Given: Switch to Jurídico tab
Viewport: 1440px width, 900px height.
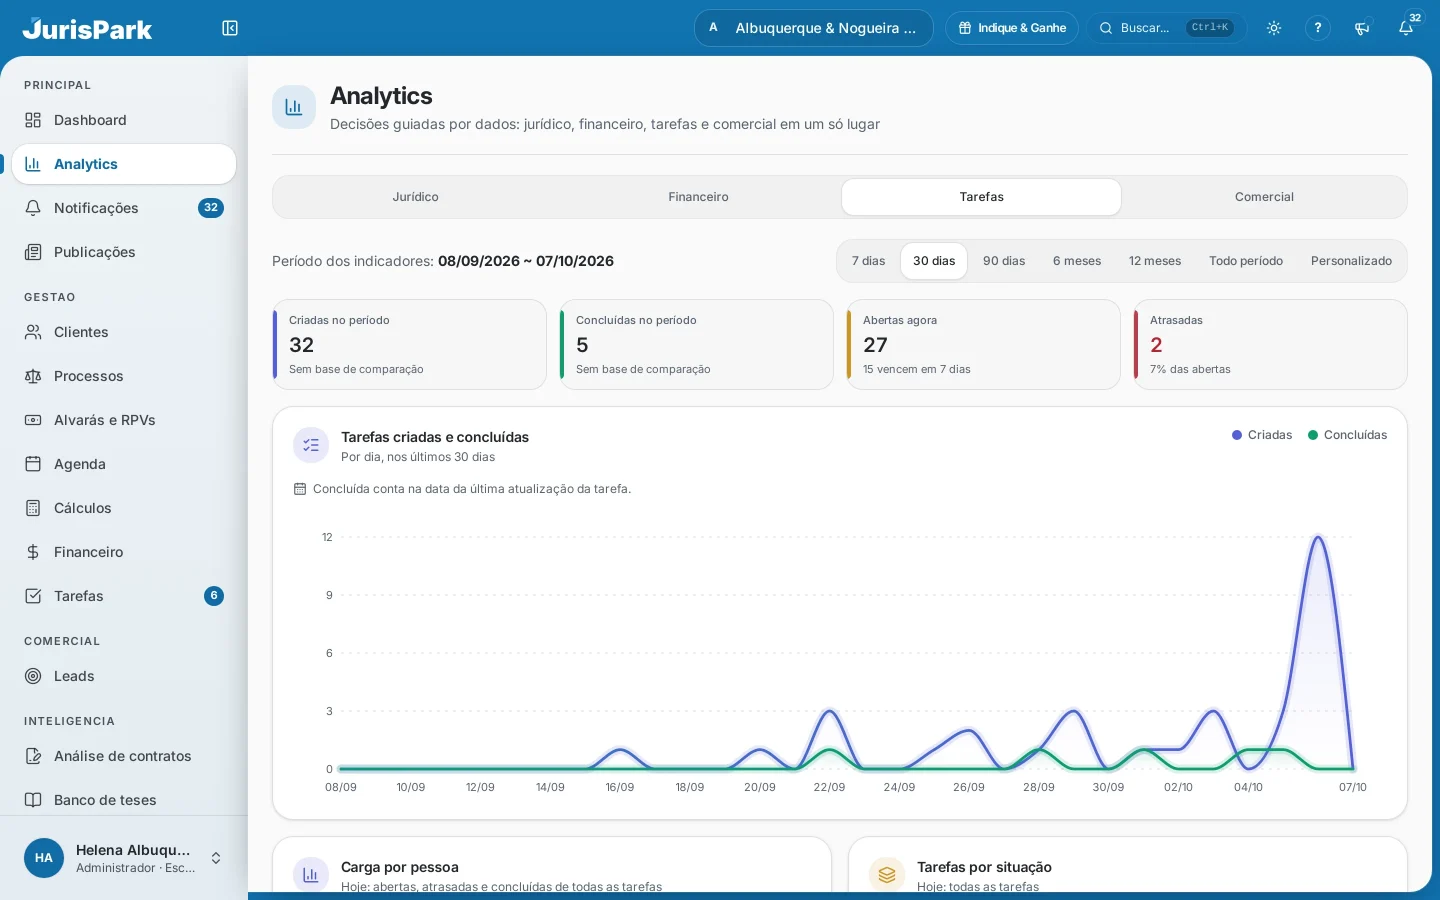Looking at the screenshot, I should point(416,197).
